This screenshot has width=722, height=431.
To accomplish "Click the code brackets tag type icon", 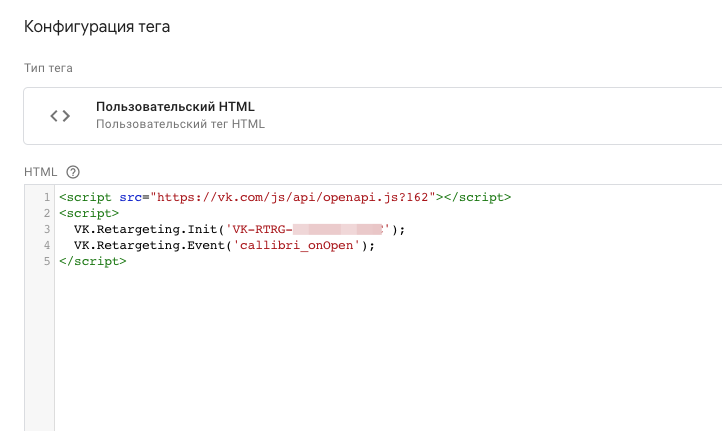I will point(60,116).
